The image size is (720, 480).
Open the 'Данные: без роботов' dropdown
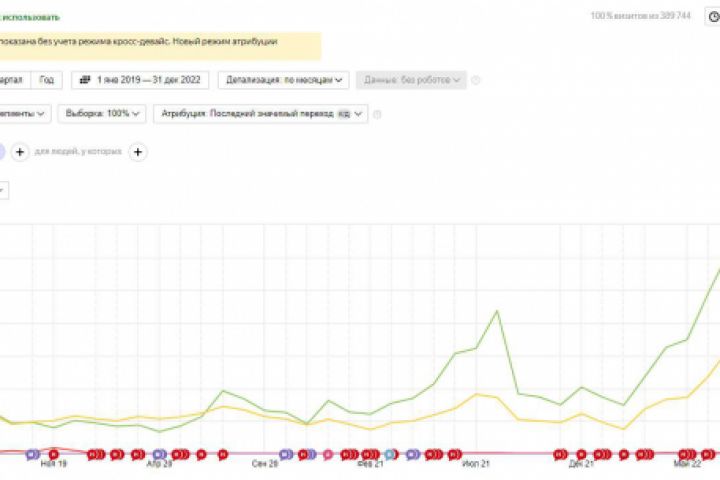410,80
